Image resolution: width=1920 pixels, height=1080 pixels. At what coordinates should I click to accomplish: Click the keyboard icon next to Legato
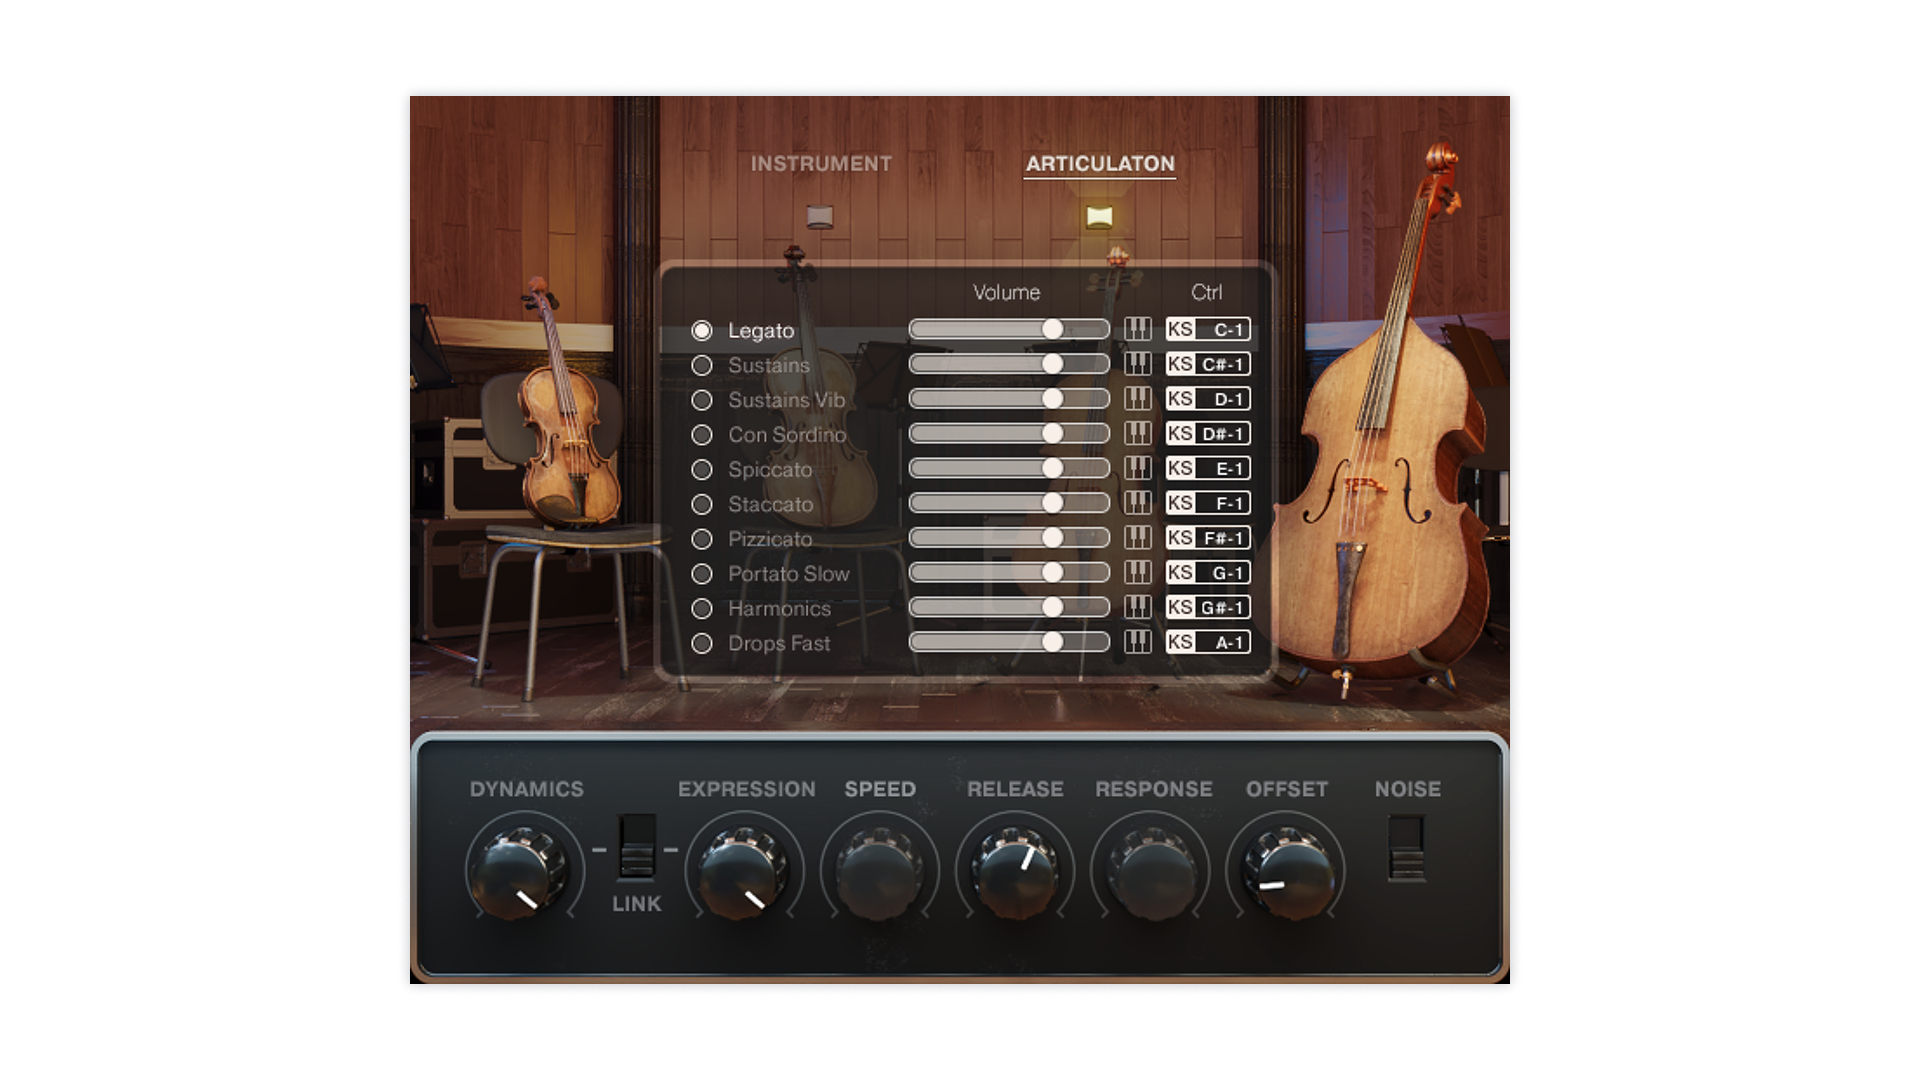click(1137, 329)
